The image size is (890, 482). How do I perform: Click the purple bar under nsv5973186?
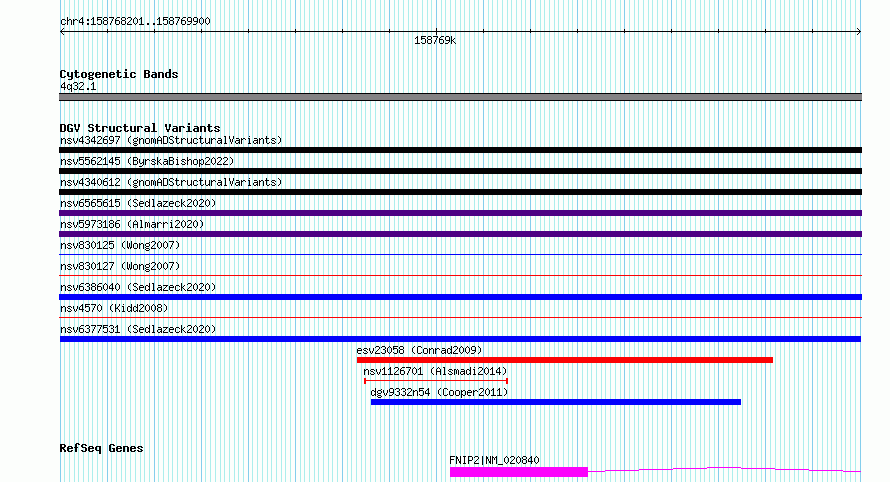coord(460,234)
